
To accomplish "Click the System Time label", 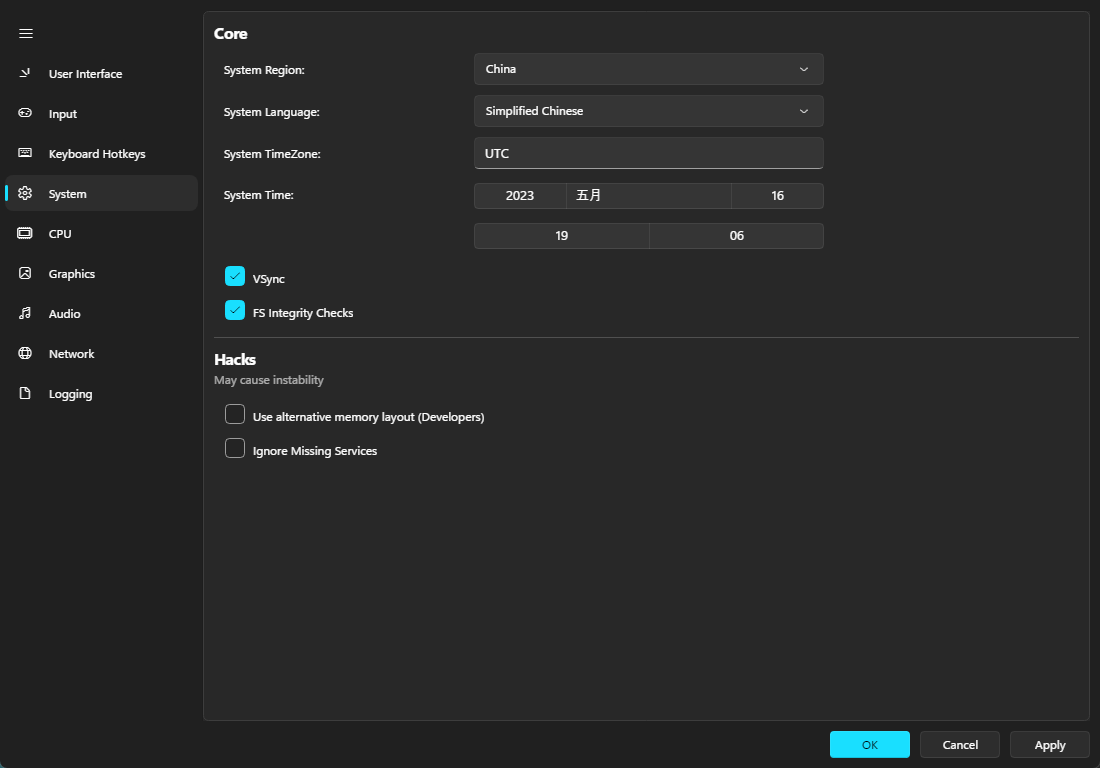I will point(258,195).
